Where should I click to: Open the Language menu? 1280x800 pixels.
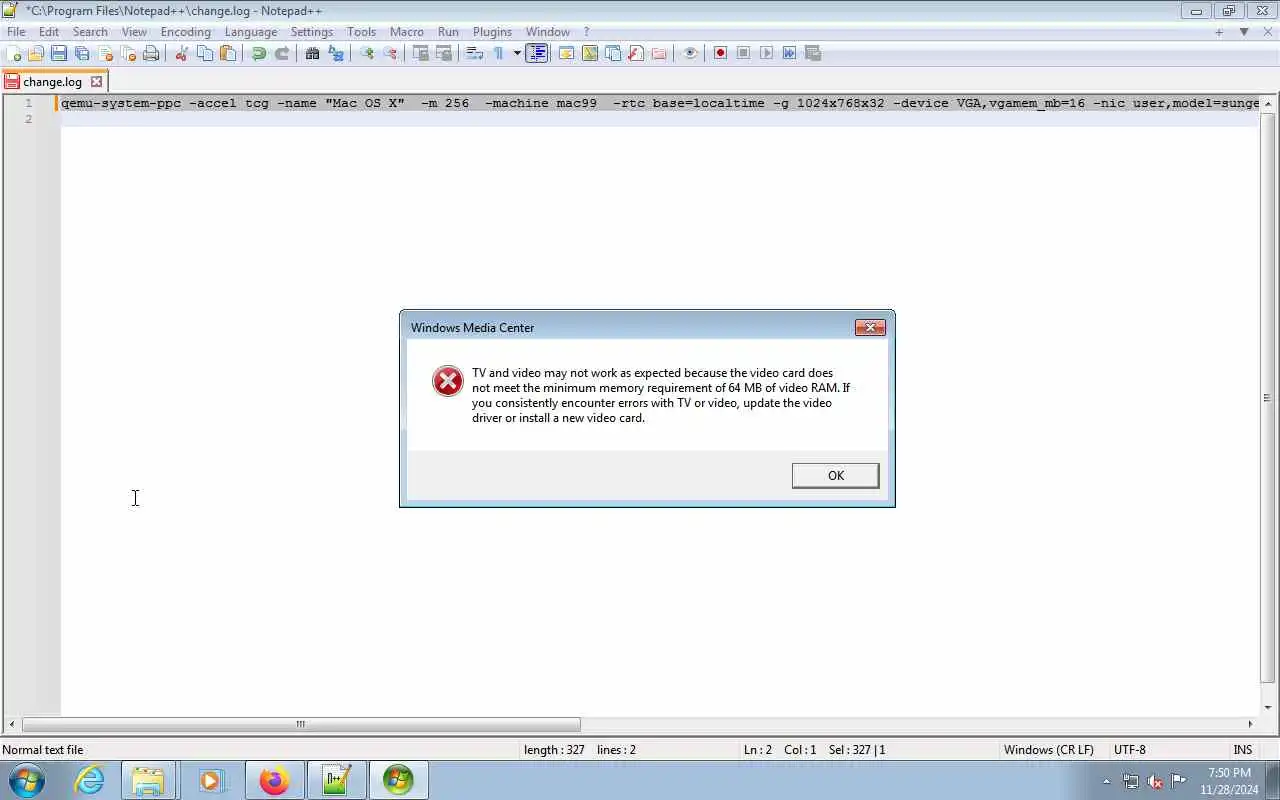[251, 32]
